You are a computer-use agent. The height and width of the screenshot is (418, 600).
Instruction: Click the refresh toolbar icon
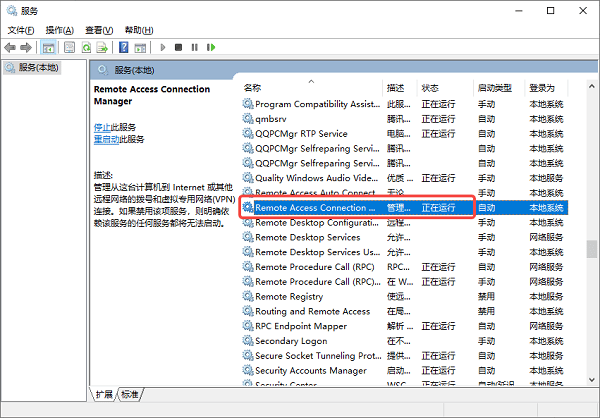(x=86, y=47)
